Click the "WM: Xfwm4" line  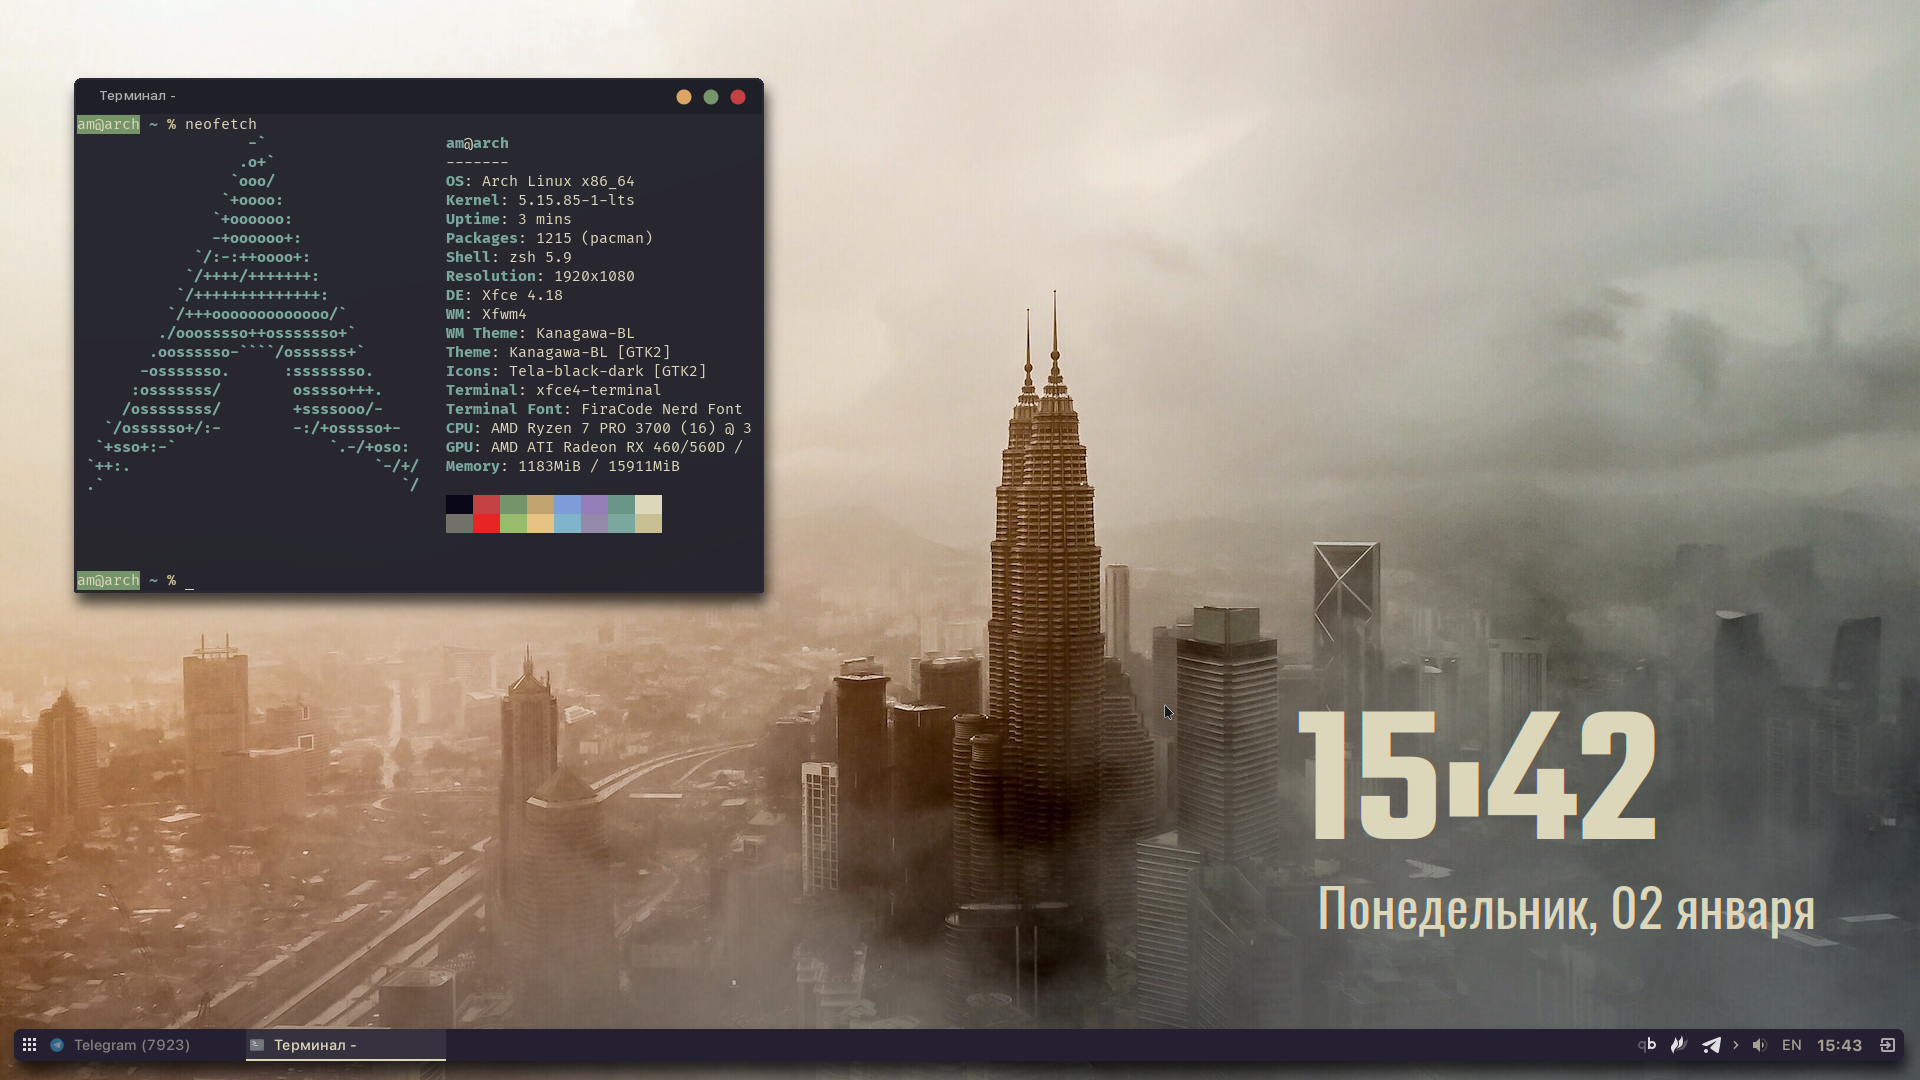pos(486,314)
